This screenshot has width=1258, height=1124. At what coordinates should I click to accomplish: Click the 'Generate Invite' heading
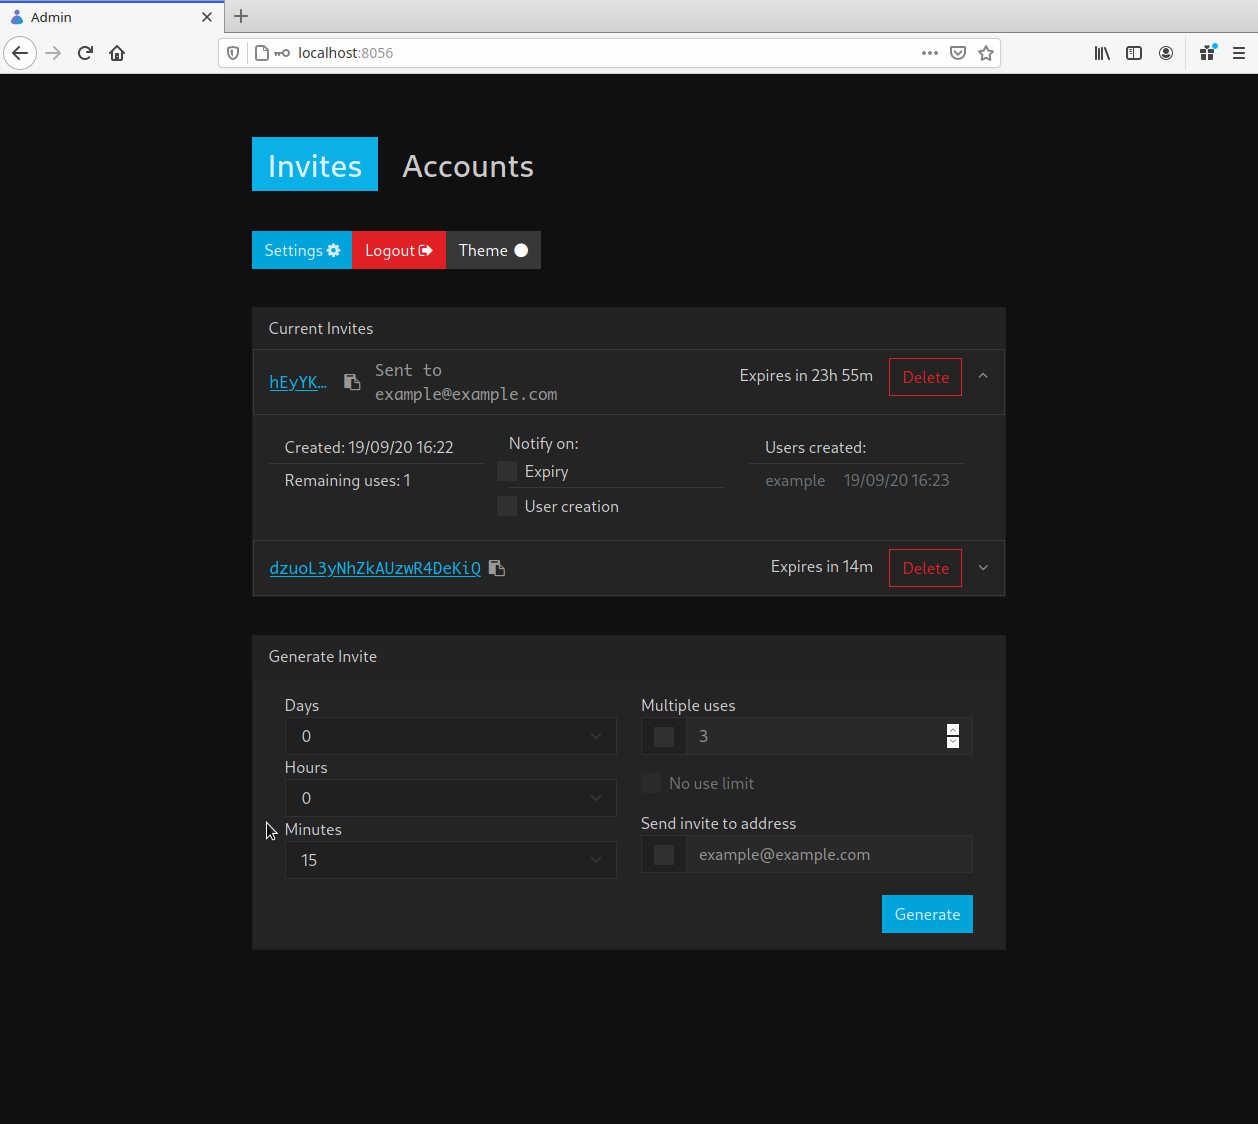tap(323, 656)
